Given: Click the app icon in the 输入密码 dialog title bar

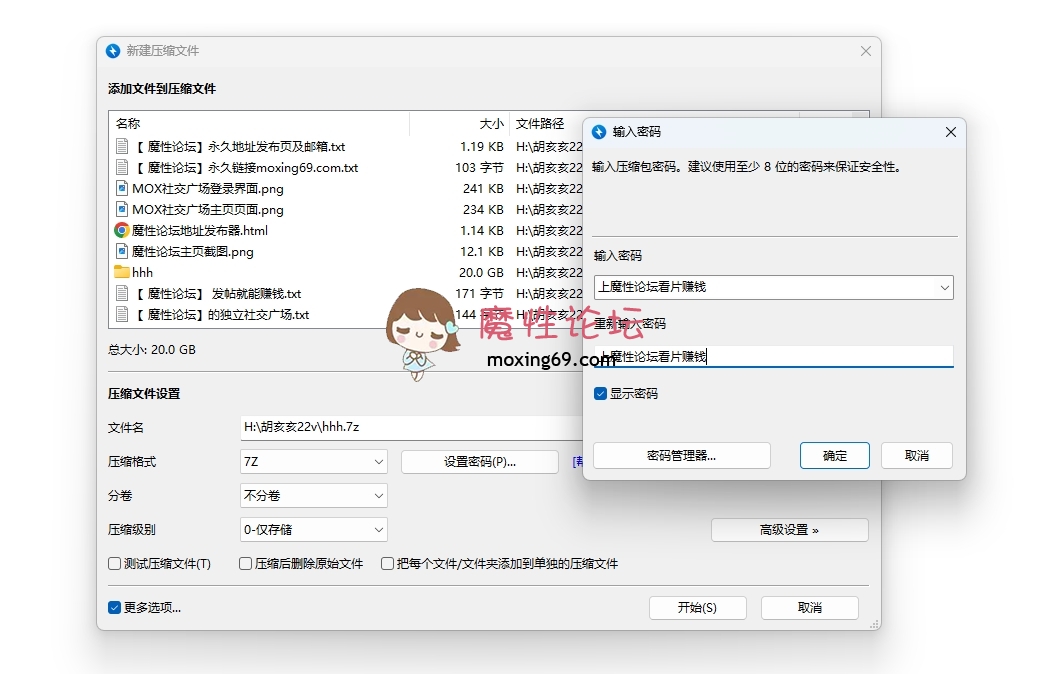Looking at the screenshot, I should pos(599,131).
